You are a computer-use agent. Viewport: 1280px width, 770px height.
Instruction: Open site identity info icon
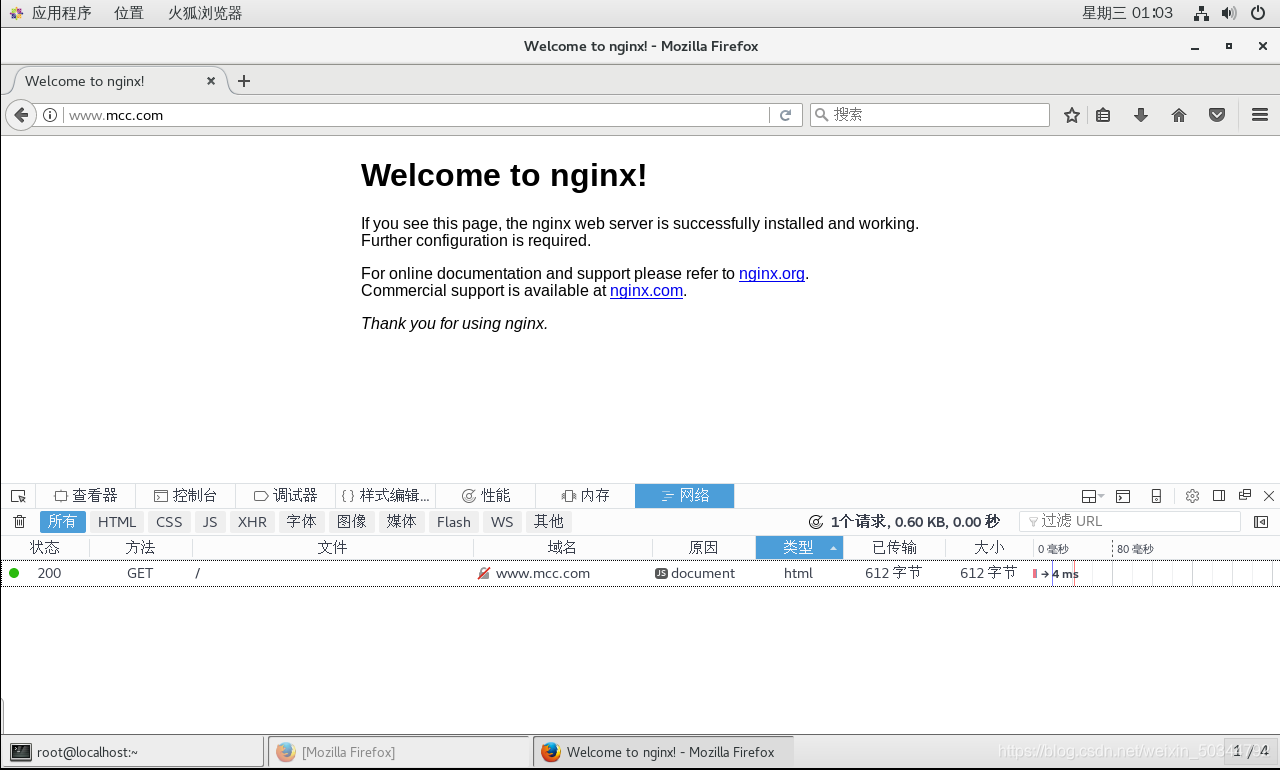coord(50,115)
